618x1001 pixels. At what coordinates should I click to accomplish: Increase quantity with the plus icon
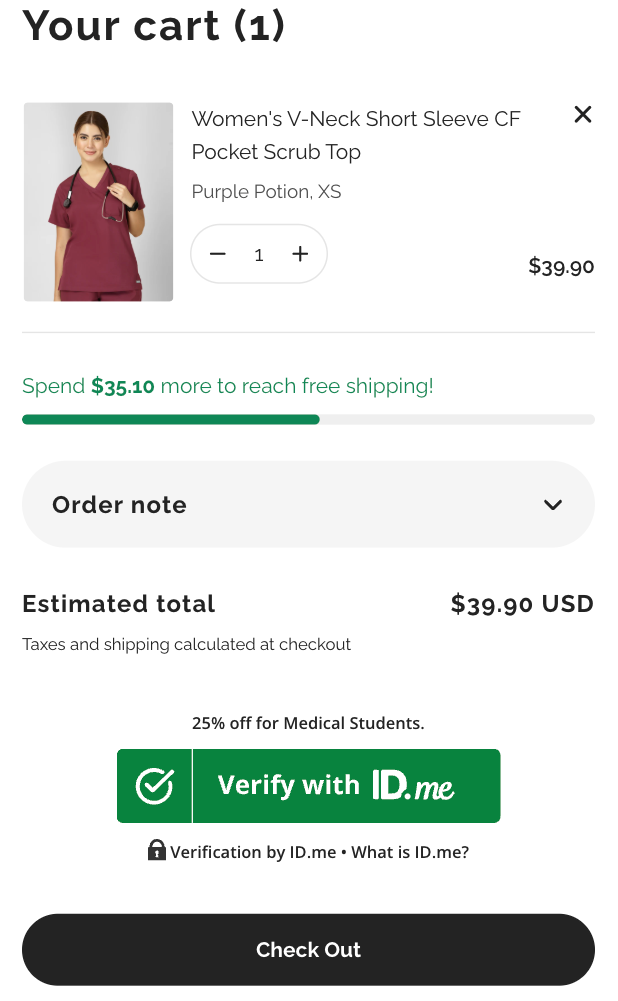(300, 254)
